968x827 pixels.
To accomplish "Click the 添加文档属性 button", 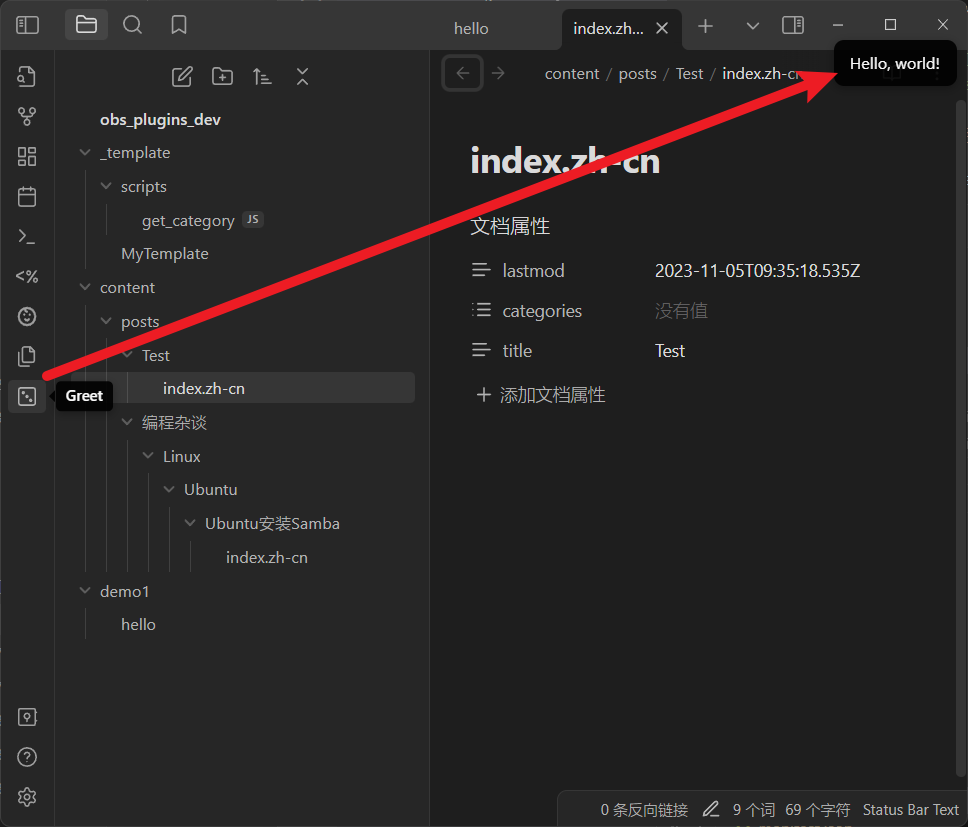I will [x=541, y=395].
